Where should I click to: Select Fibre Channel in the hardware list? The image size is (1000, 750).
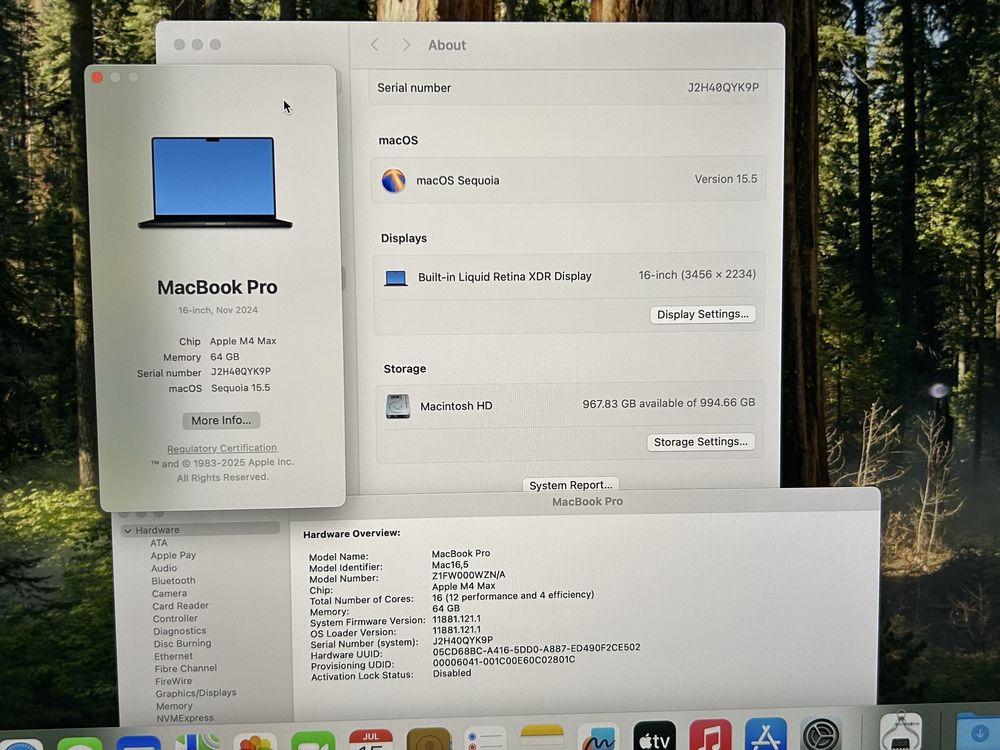(x=186, y=668)
